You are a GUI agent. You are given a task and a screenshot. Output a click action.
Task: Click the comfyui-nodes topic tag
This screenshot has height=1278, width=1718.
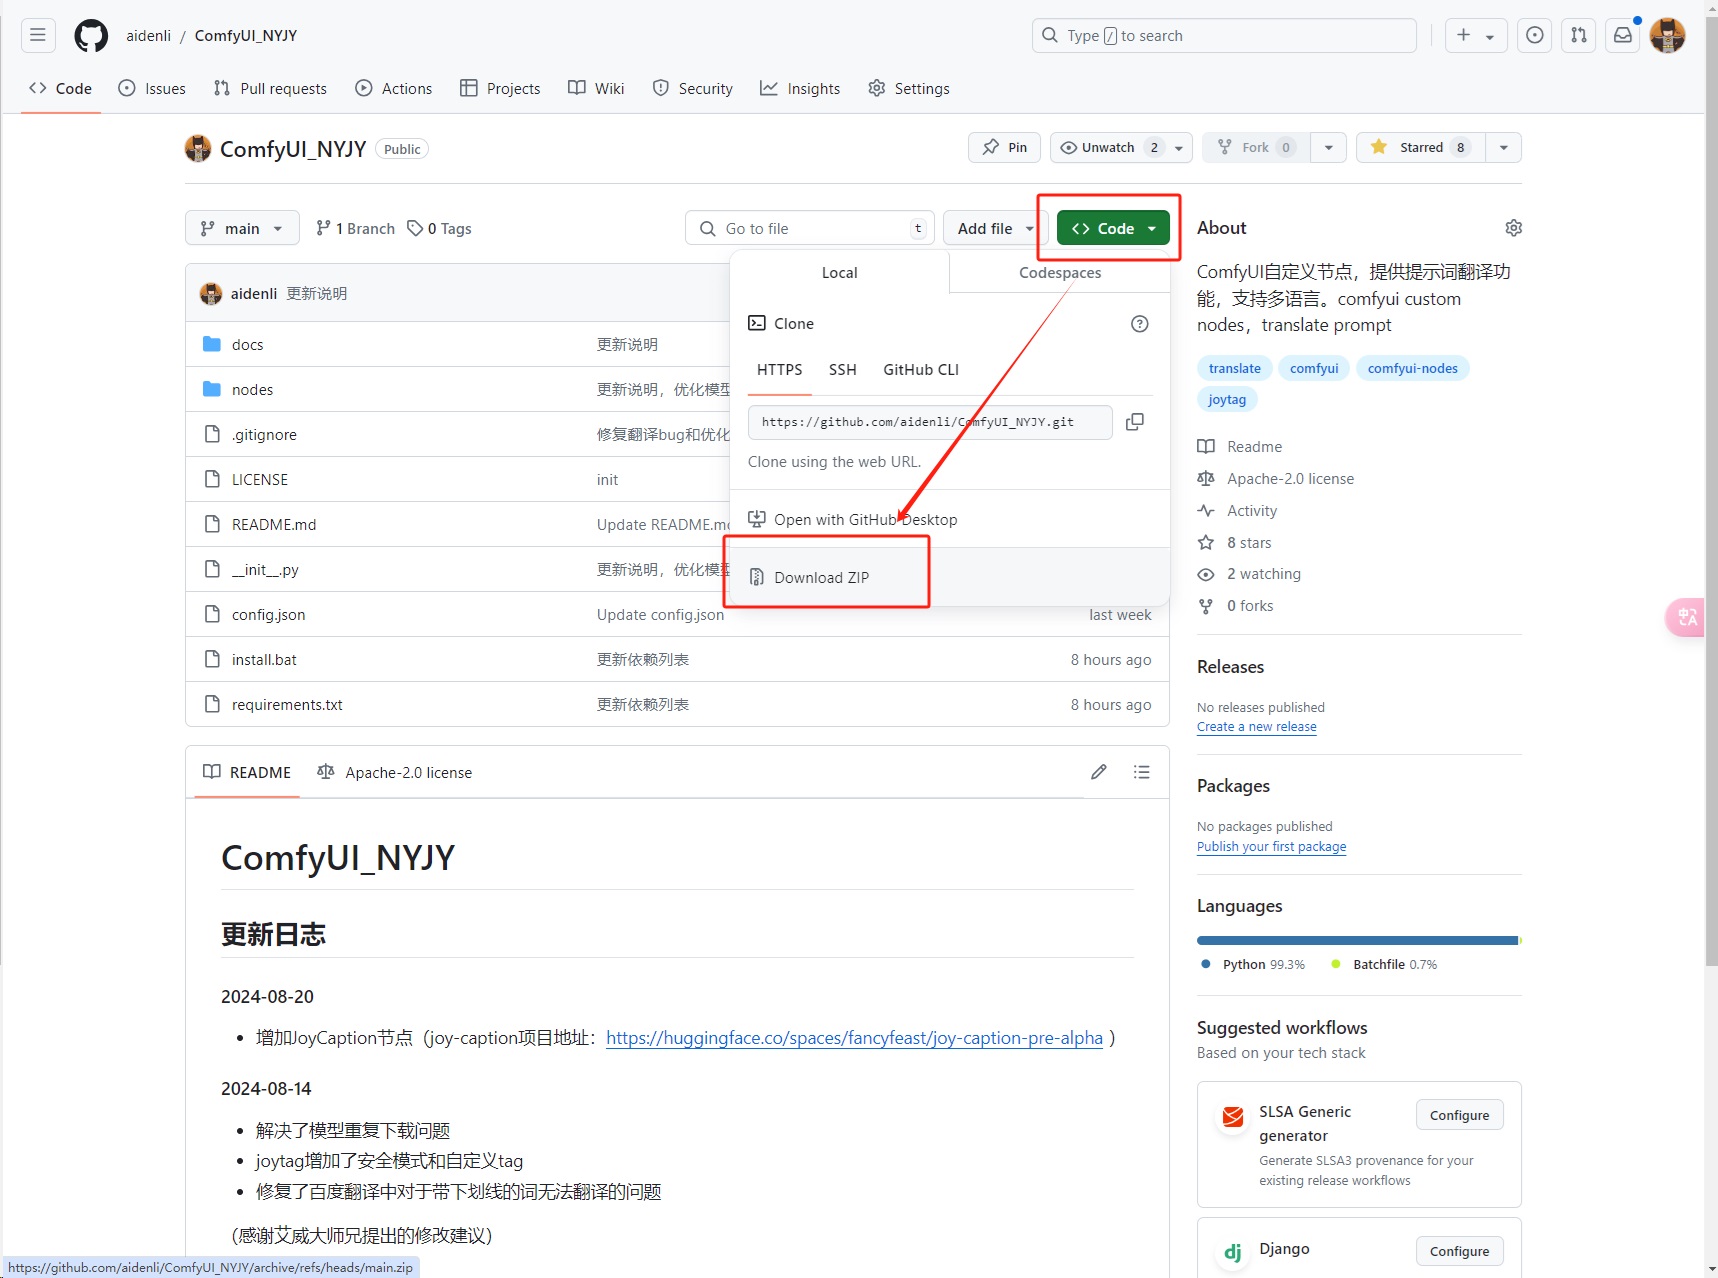[1412, 368]
